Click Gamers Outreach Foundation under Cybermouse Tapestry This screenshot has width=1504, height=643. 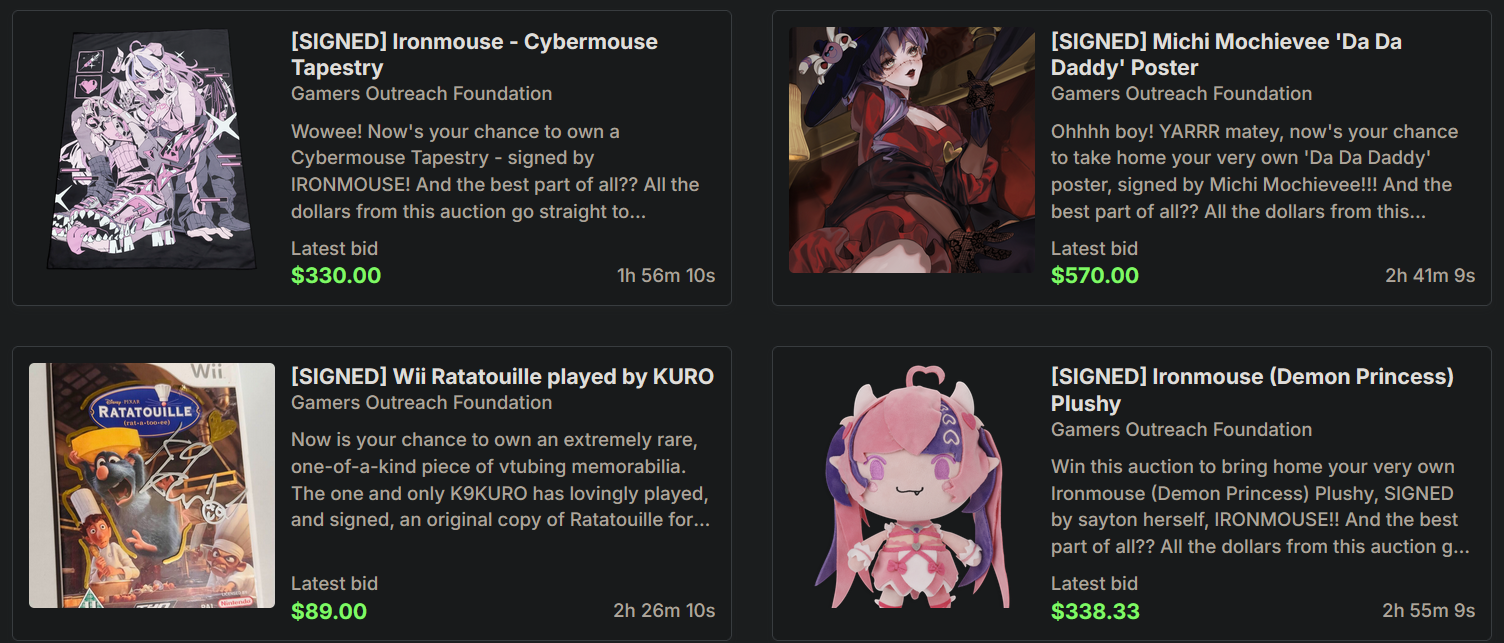pyautogui.click(x=421, y=93)
